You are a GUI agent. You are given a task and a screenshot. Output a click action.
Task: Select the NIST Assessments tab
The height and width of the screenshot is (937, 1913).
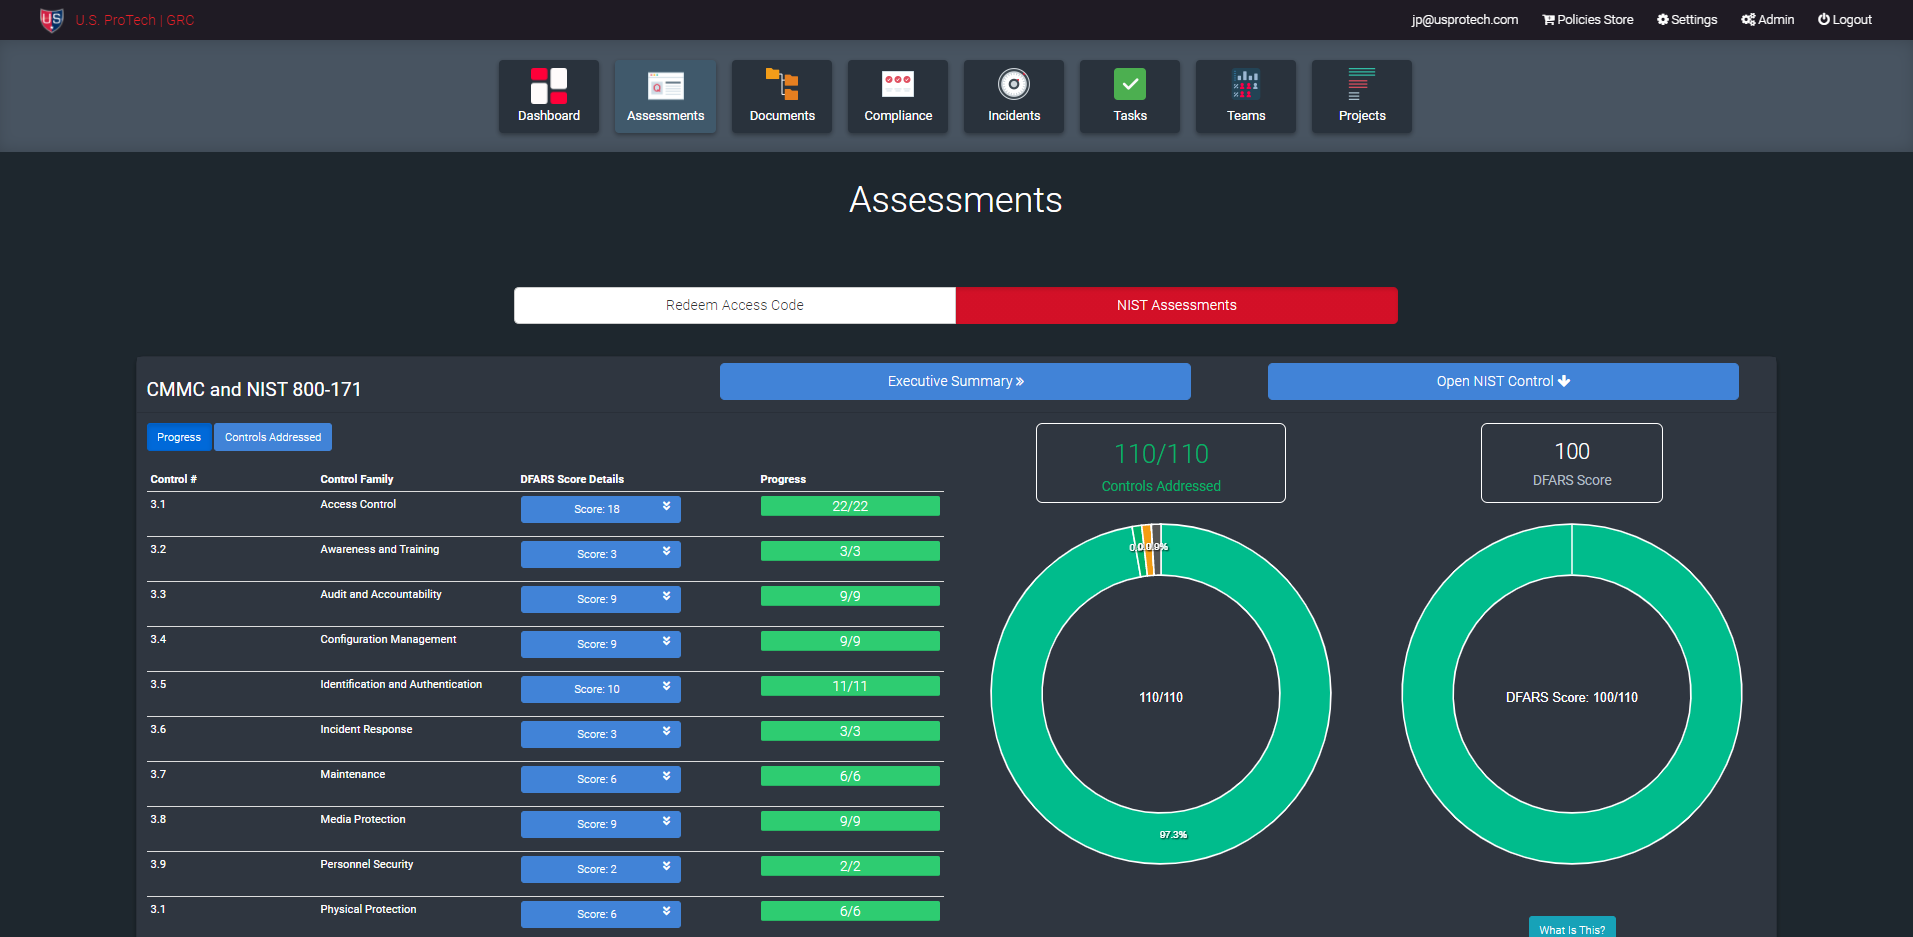(x=1177, y=305)
